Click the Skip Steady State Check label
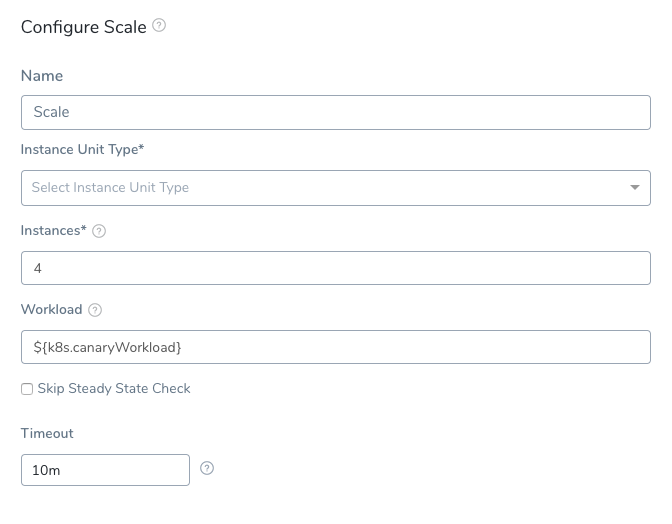672x524 pixels. pyautogui.click(x=114, y=389)
